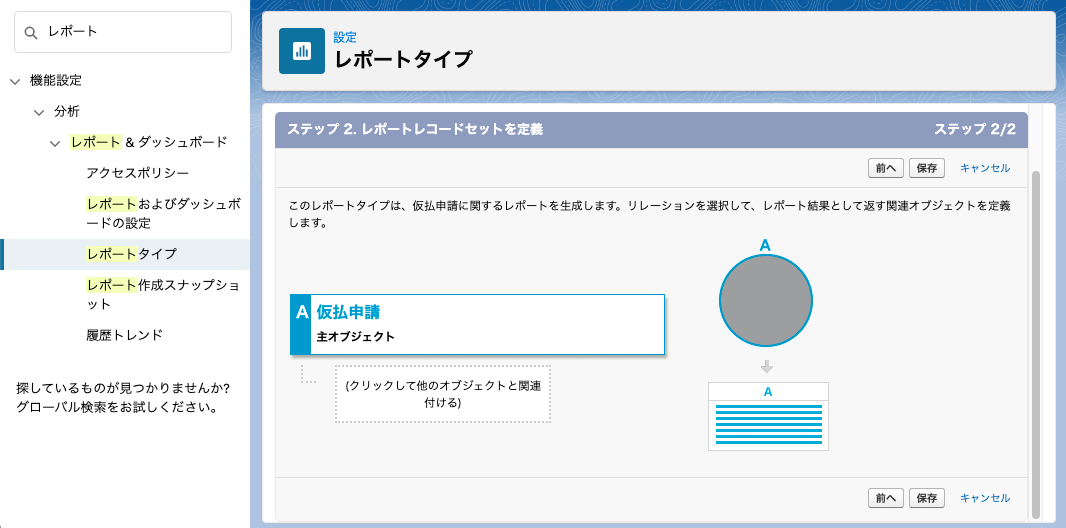Viewport: 1066px width, 528px height.
Task: Open 履歴トレンド in sidebar
Action: [125, 335]
